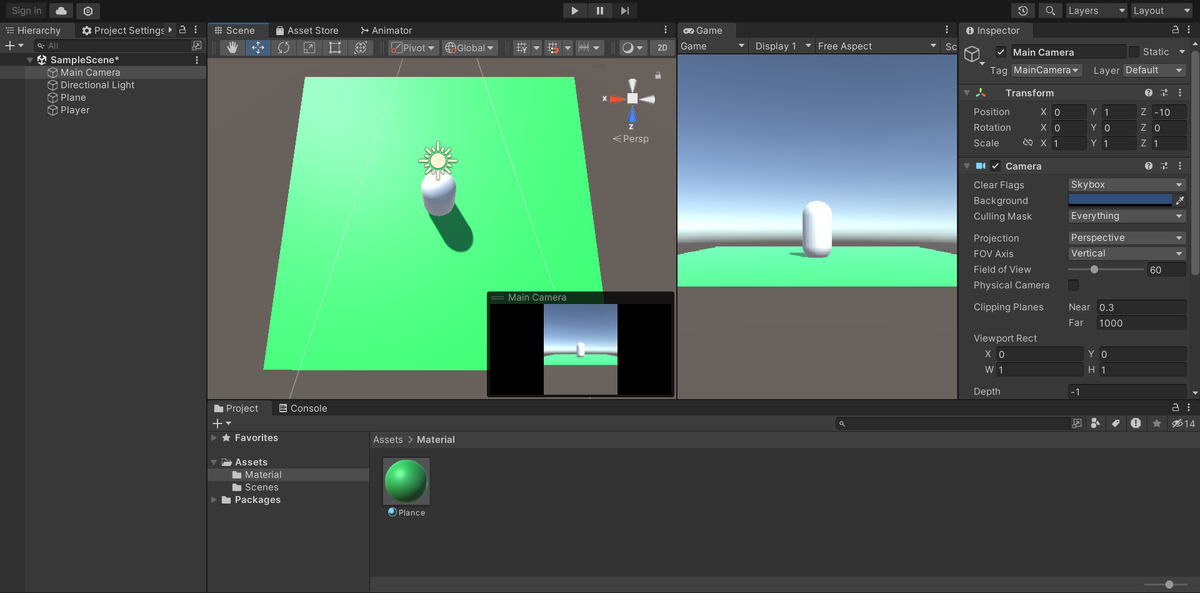Image resolution: width=1200 pixels, height=593 pixels.
Task: Switch to the Asset Store tab
Action: tap(306, 30)
